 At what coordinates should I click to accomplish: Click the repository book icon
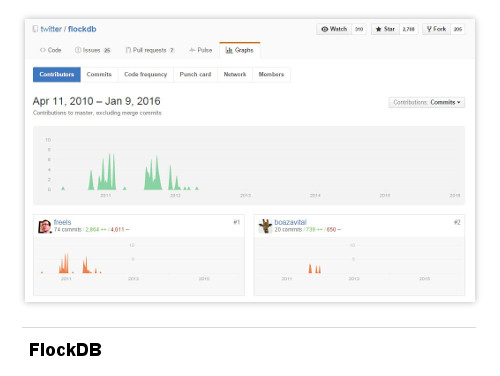(x=35, y=29)
